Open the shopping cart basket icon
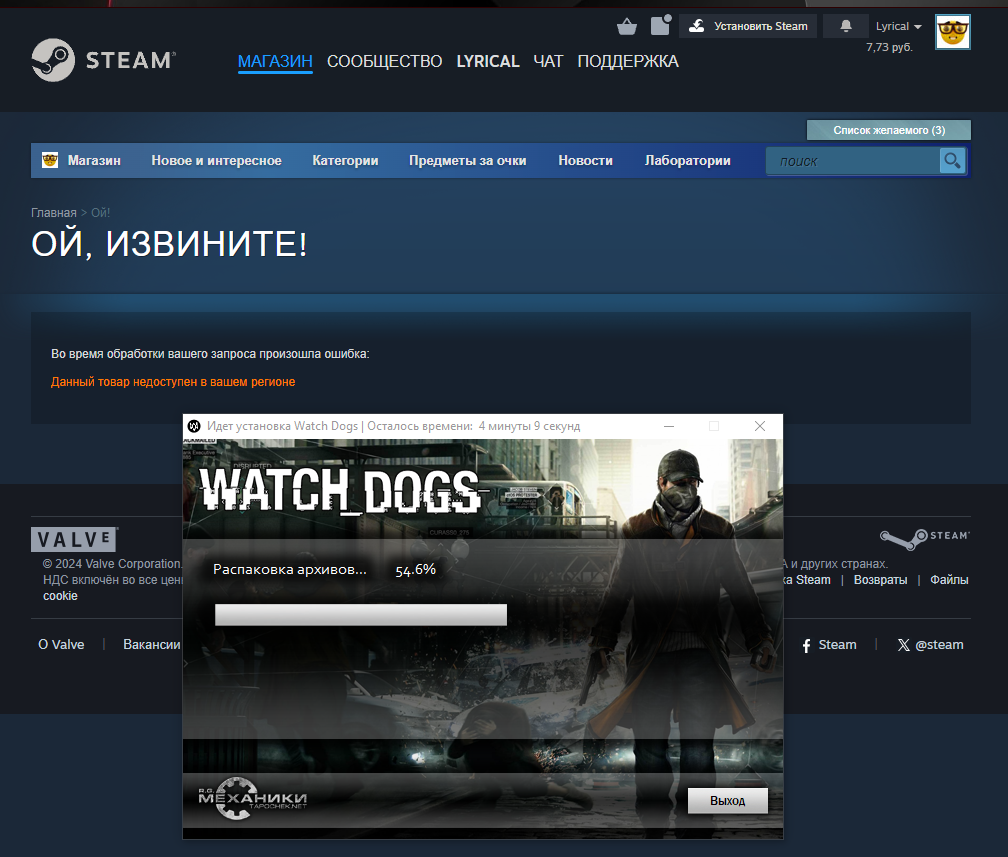This screenshot has width=1008, height=857. coord(627,26)
